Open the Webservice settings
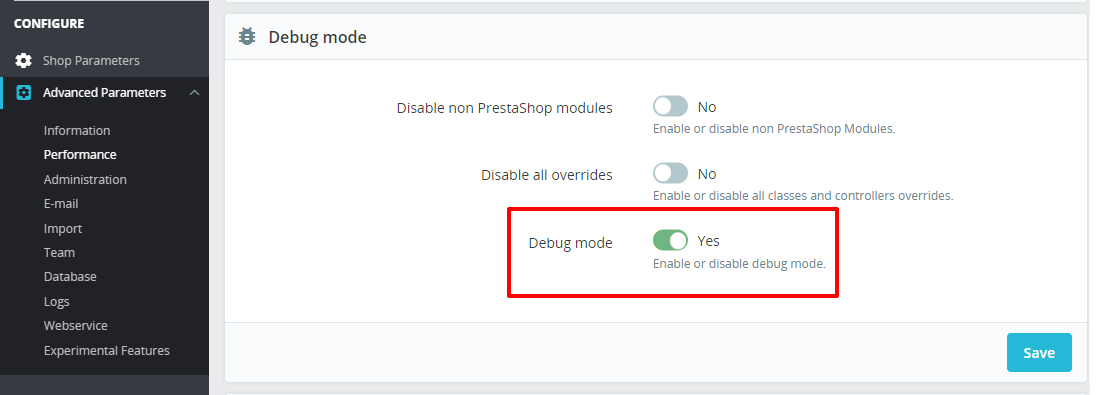 [76, 326]
